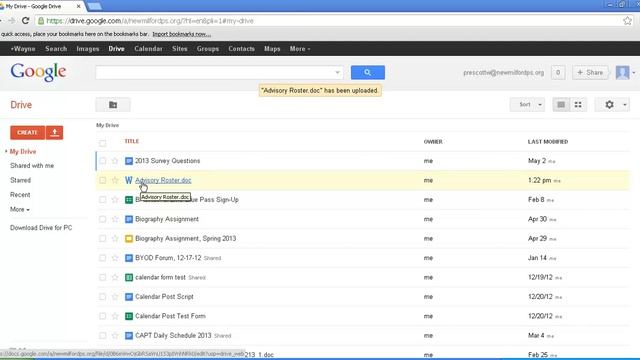
Task: Check the box for Advisory Roster.doc
Action: (x=102, y=180)
